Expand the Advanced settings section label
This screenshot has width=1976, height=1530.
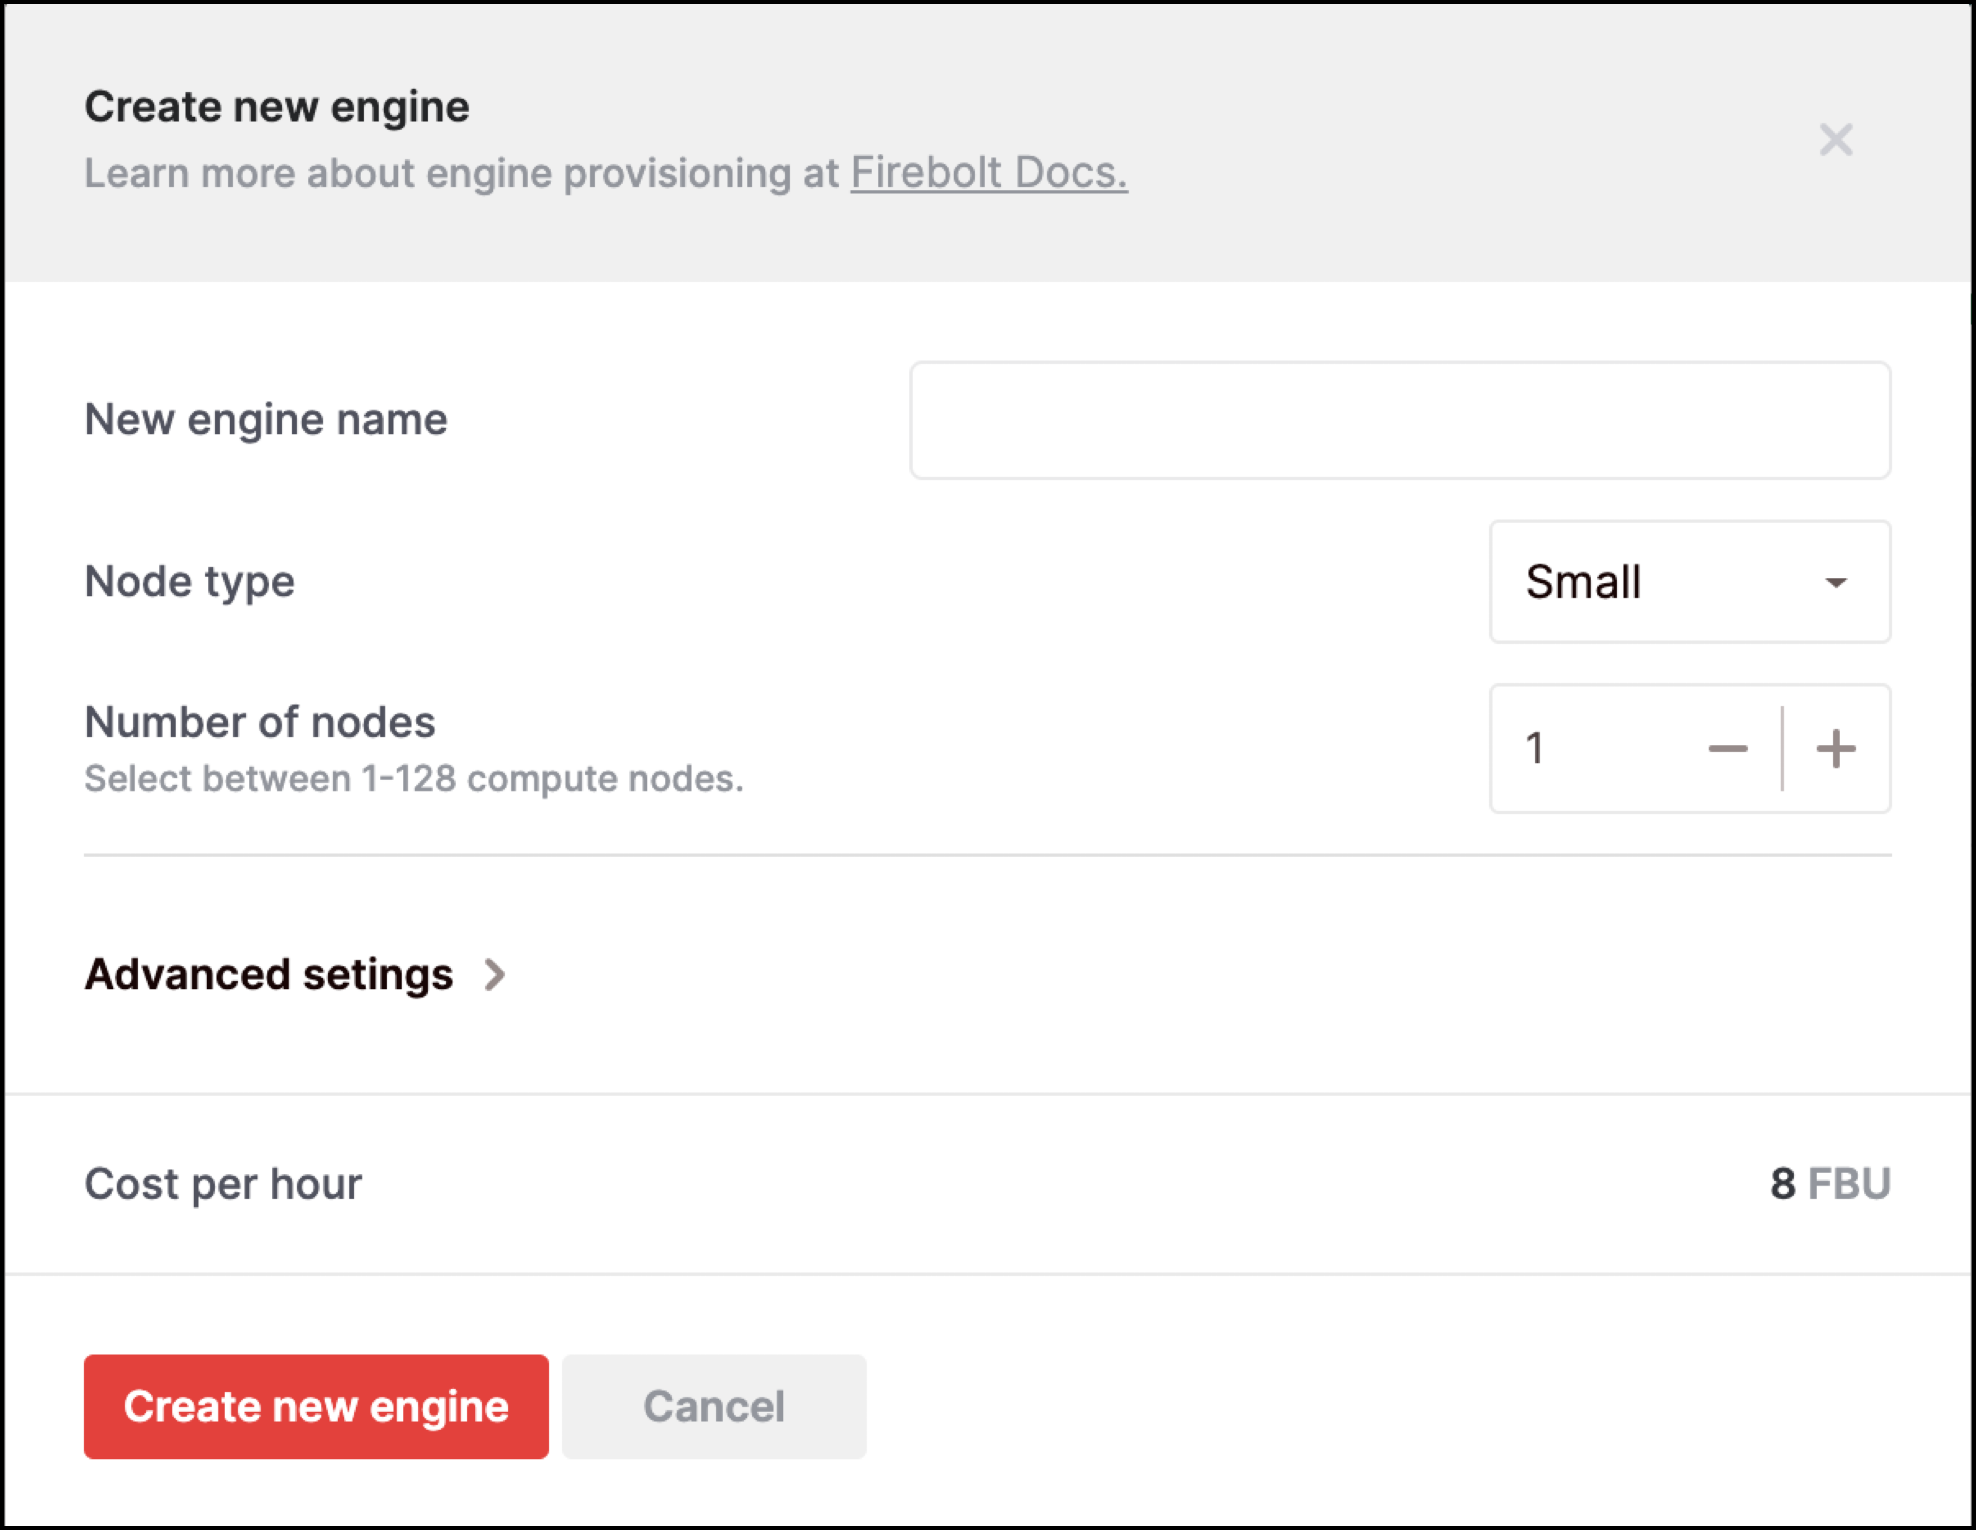(x=269, y=974)
